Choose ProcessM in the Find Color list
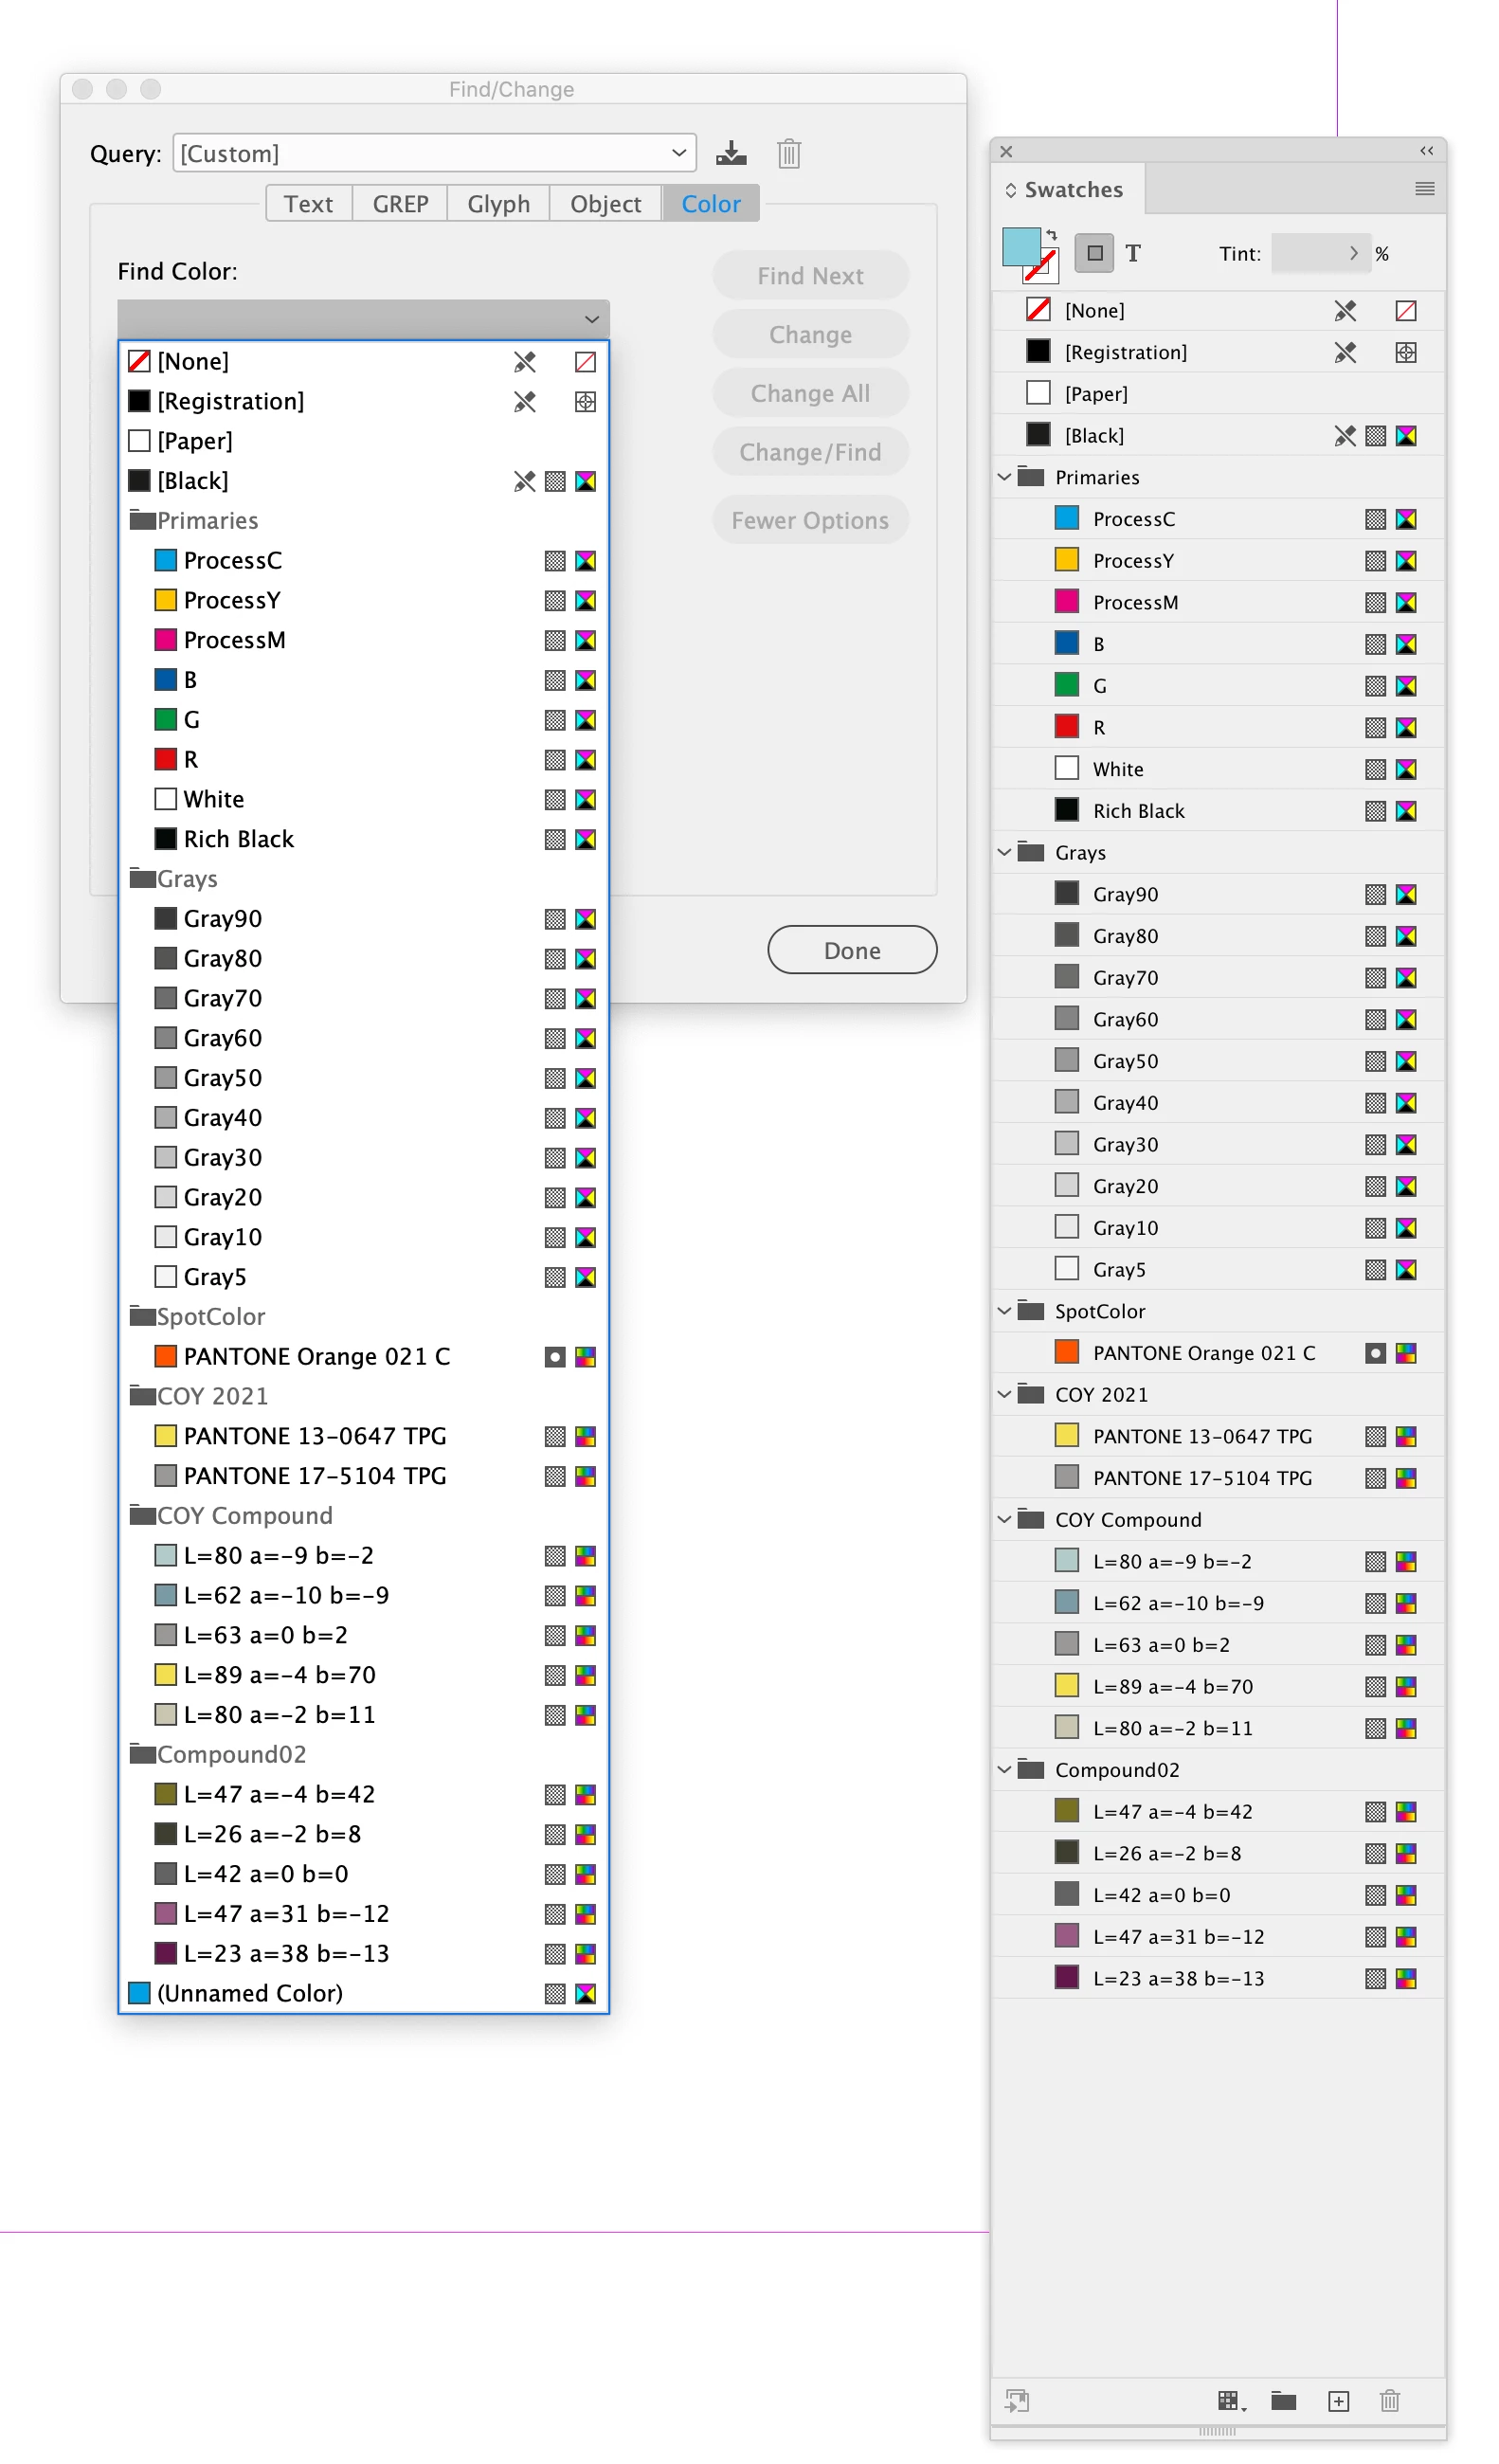 (x=363, y=640)
